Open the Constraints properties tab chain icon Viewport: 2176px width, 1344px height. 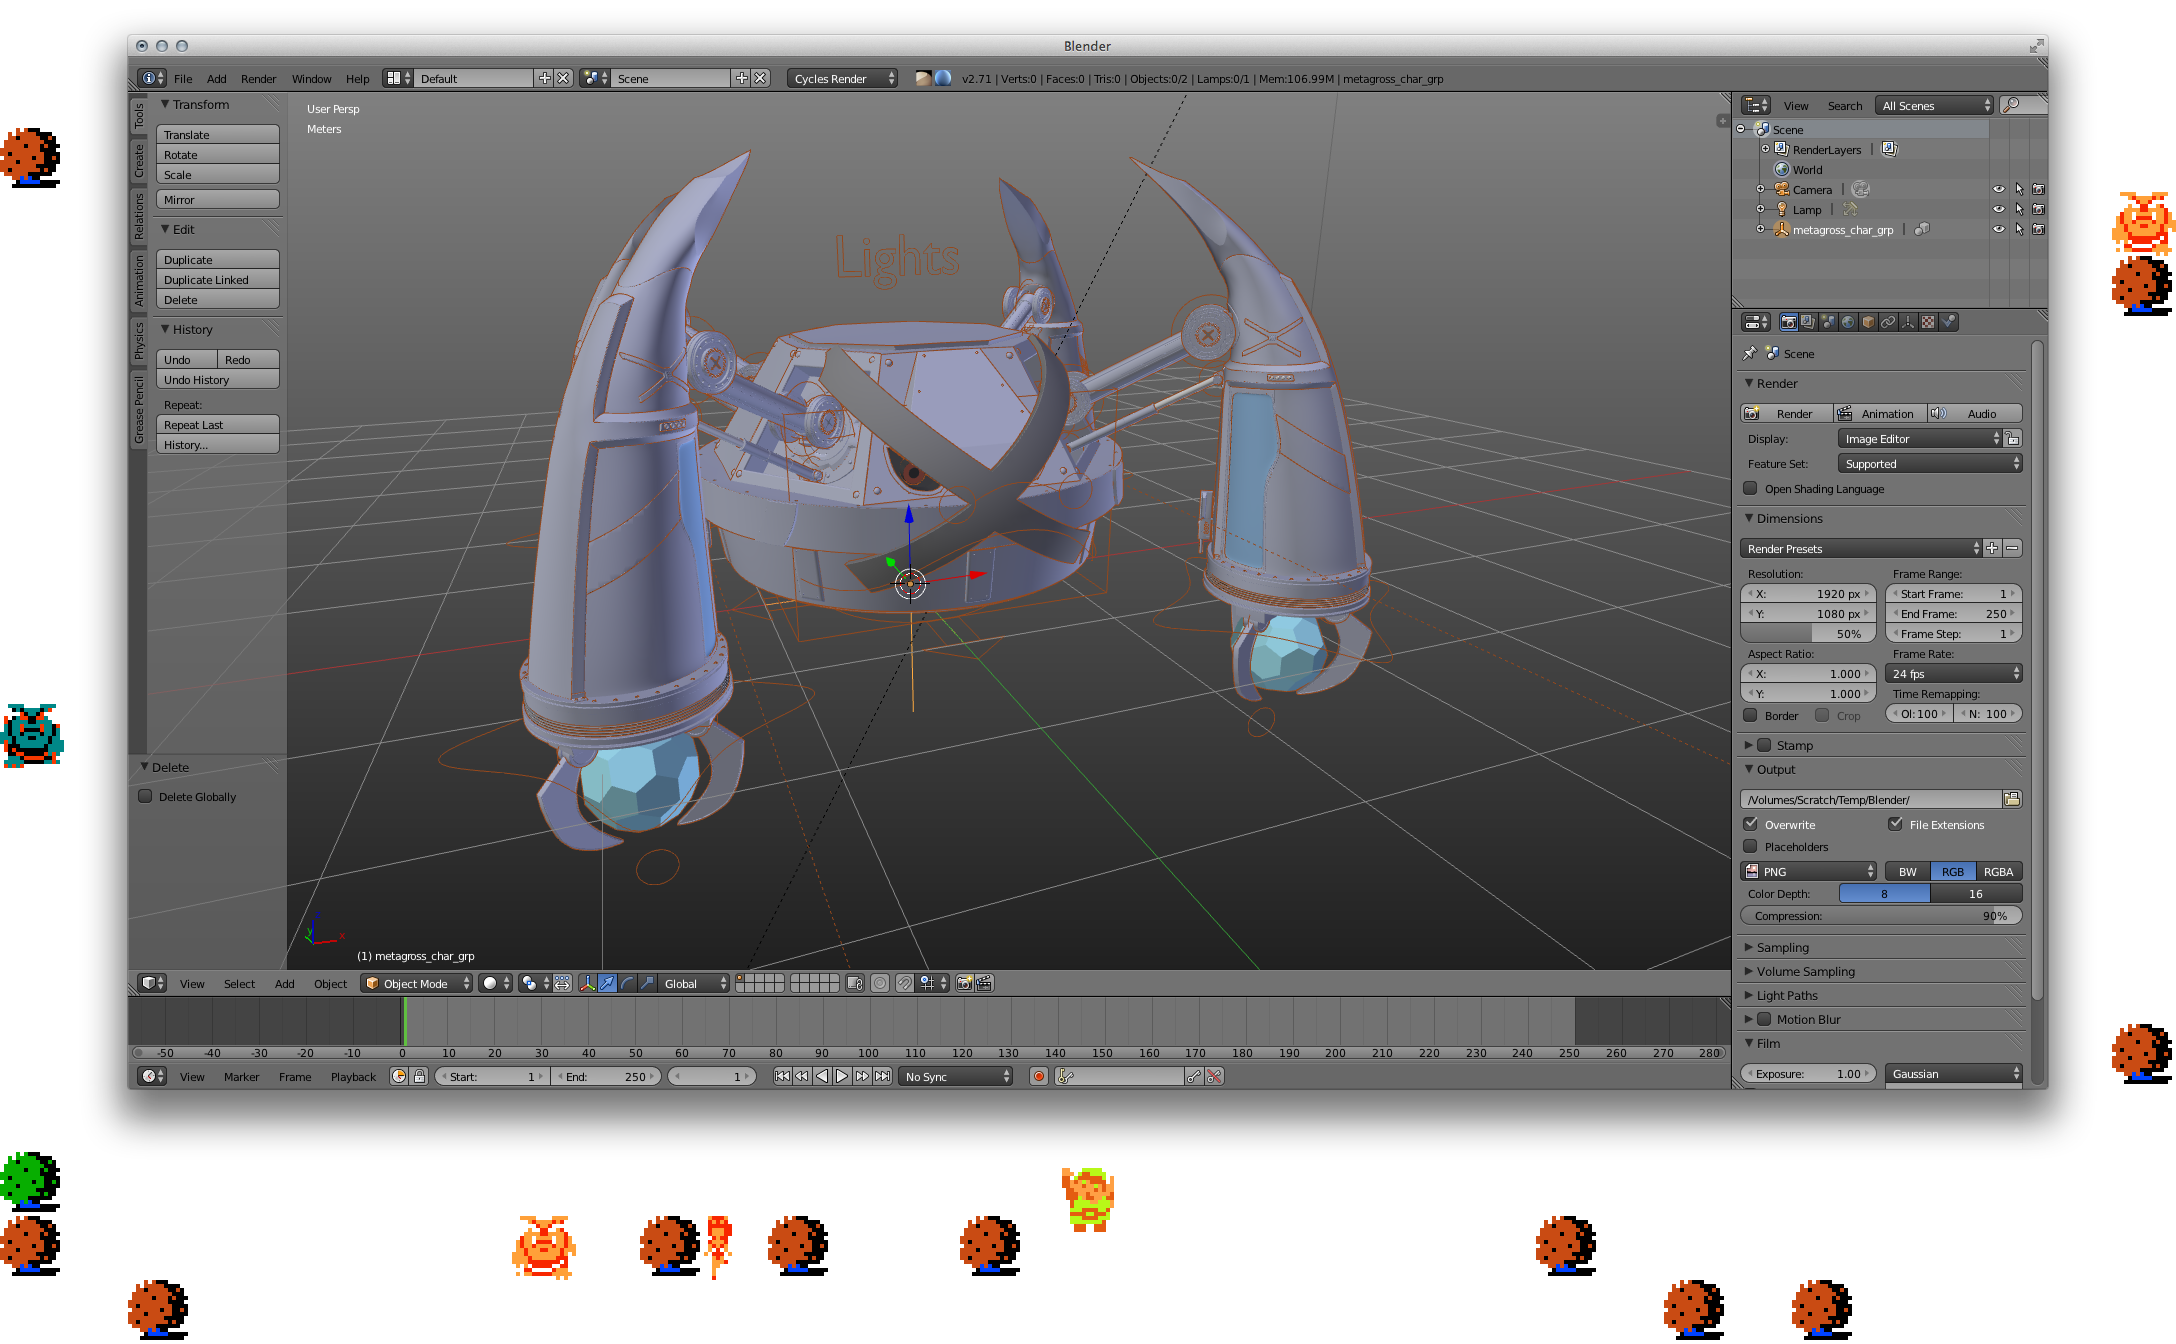click(x=1888, y=322)
